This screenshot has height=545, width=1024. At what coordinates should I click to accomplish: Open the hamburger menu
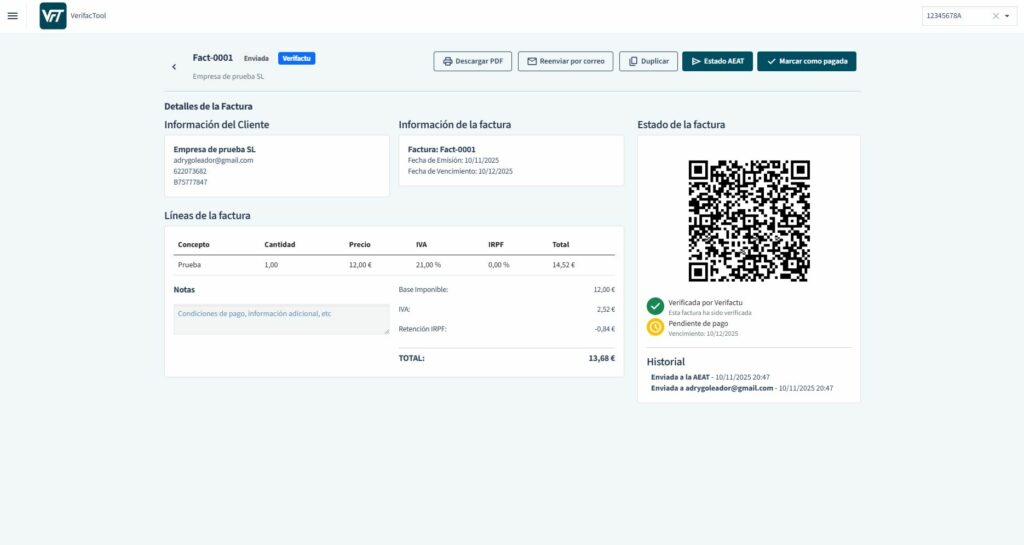(x=12, y=16)
